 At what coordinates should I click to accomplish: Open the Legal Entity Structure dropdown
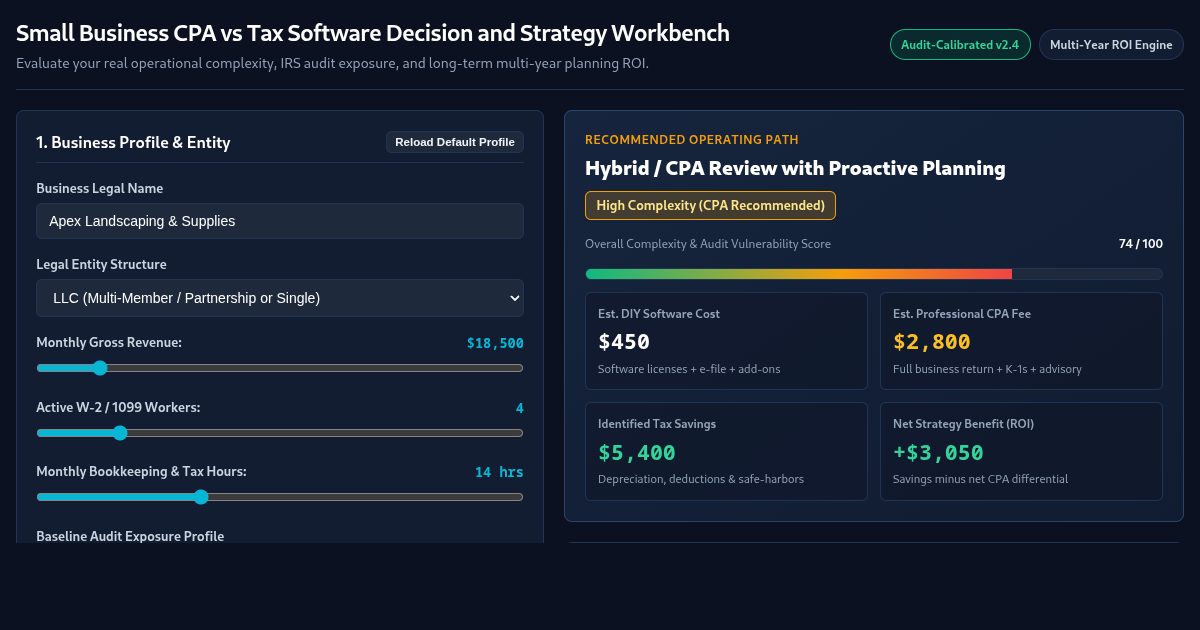tap(280, 298)
